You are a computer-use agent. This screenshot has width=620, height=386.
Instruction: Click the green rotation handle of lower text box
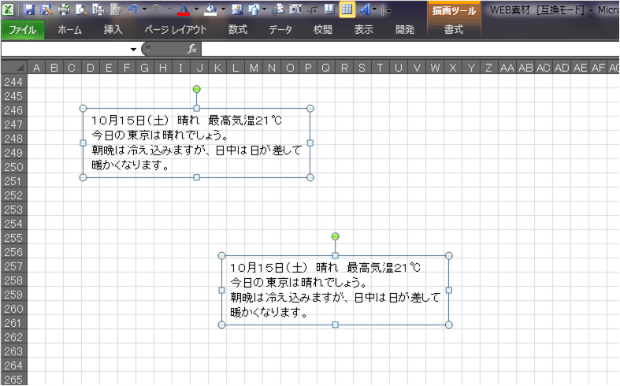click(335, 237)
